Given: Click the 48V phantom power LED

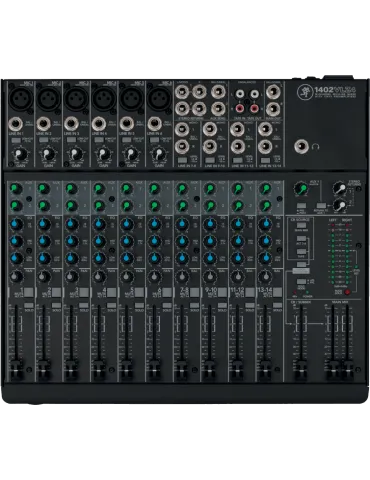Looking at the screenshot, I should [x=295, y=292].
